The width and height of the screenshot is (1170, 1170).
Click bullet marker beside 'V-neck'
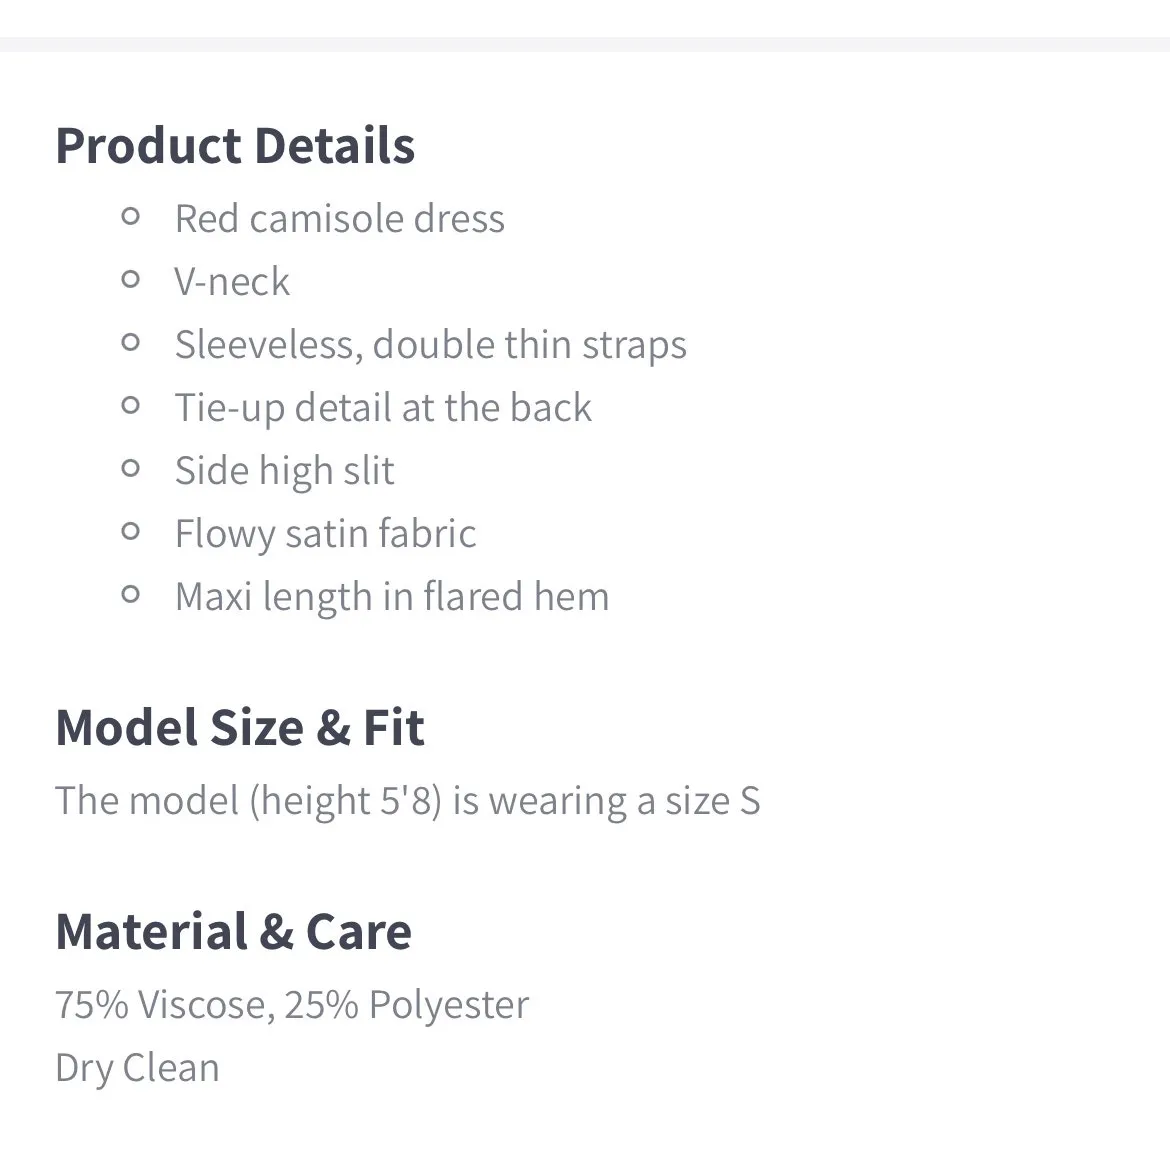[x=130, y=279]
